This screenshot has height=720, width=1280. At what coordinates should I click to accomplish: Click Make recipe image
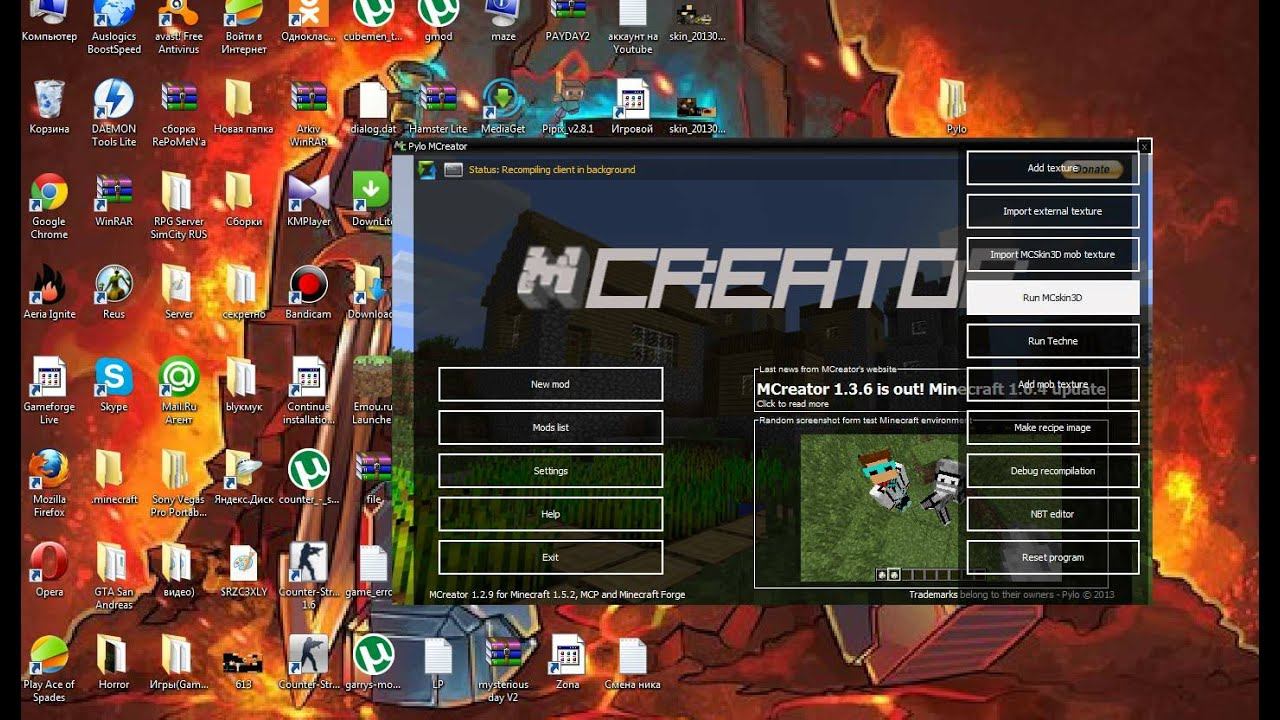tap(1053, 427)
